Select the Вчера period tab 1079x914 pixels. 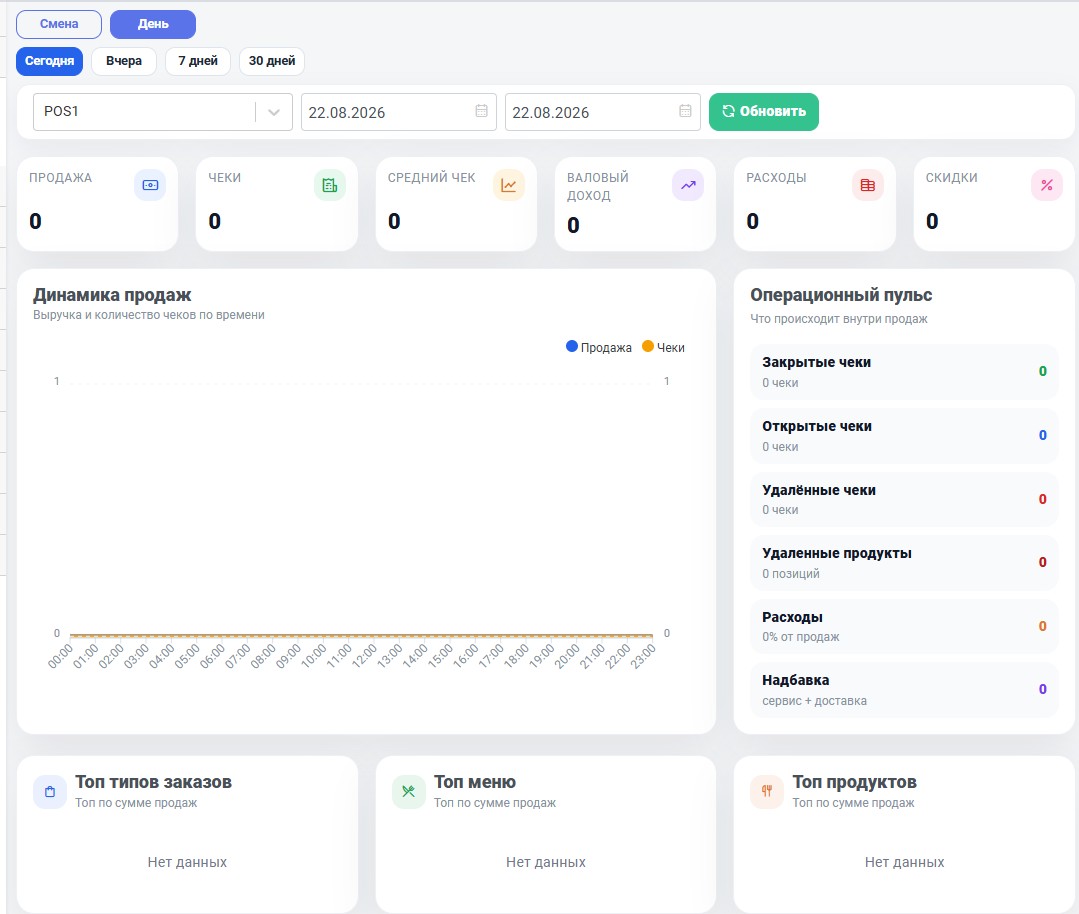pyautogui.click(x=124, y=61)
